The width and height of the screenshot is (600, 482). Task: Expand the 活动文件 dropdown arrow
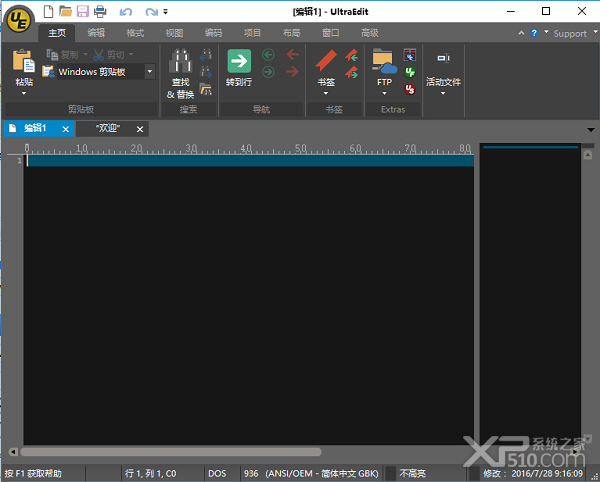443,93
